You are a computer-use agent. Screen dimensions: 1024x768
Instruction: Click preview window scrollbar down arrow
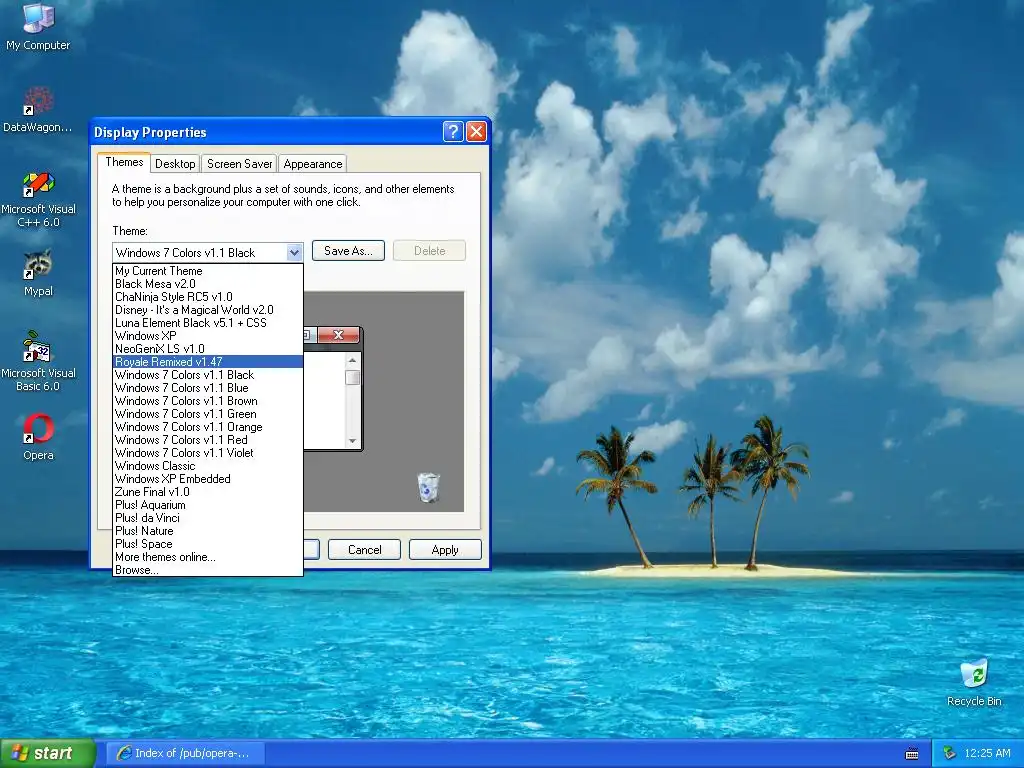point(353,441)
